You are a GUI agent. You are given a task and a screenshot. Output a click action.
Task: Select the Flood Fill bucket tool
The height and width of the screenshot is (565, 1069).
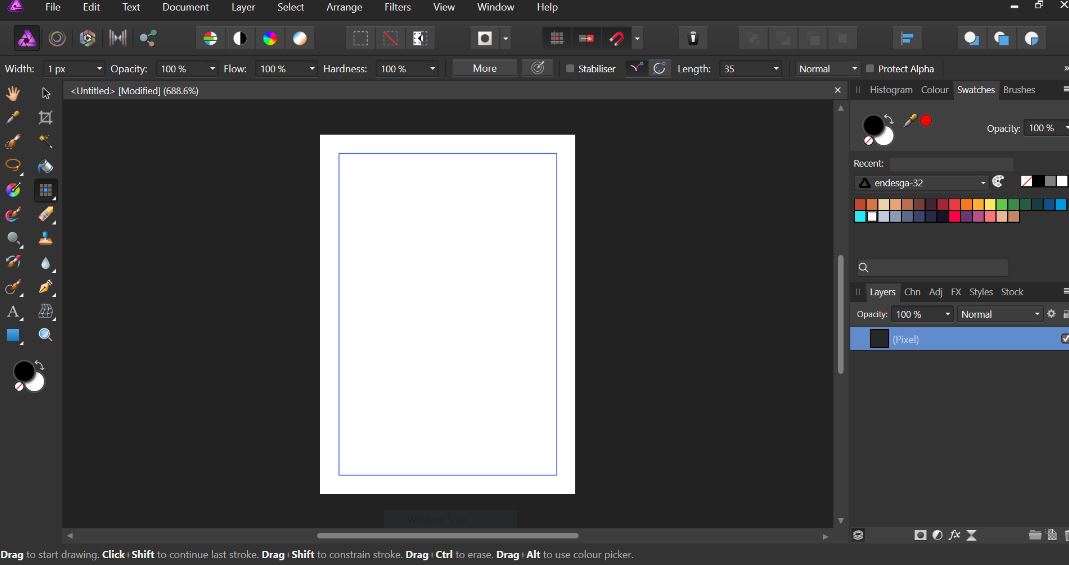click(46, 166)
